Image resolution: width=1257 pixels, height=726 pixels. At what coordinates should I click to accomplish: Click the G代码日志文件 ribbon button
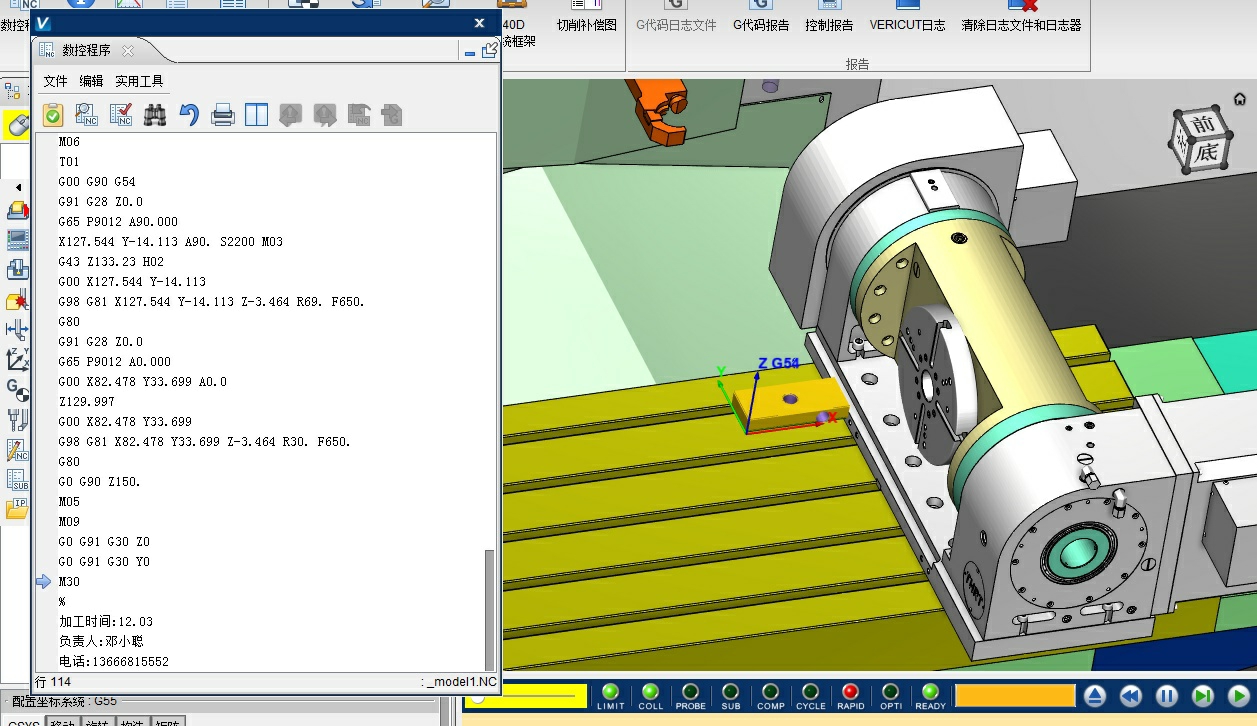(677, 18)
